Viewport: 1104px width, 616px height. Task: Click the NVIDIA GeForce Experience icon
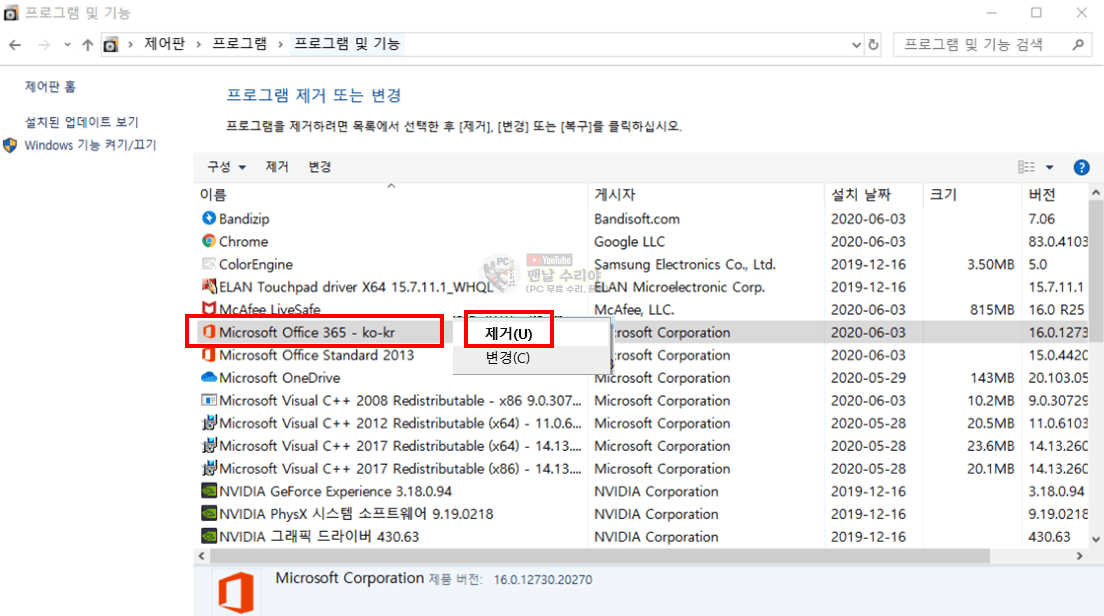point(208,491)
